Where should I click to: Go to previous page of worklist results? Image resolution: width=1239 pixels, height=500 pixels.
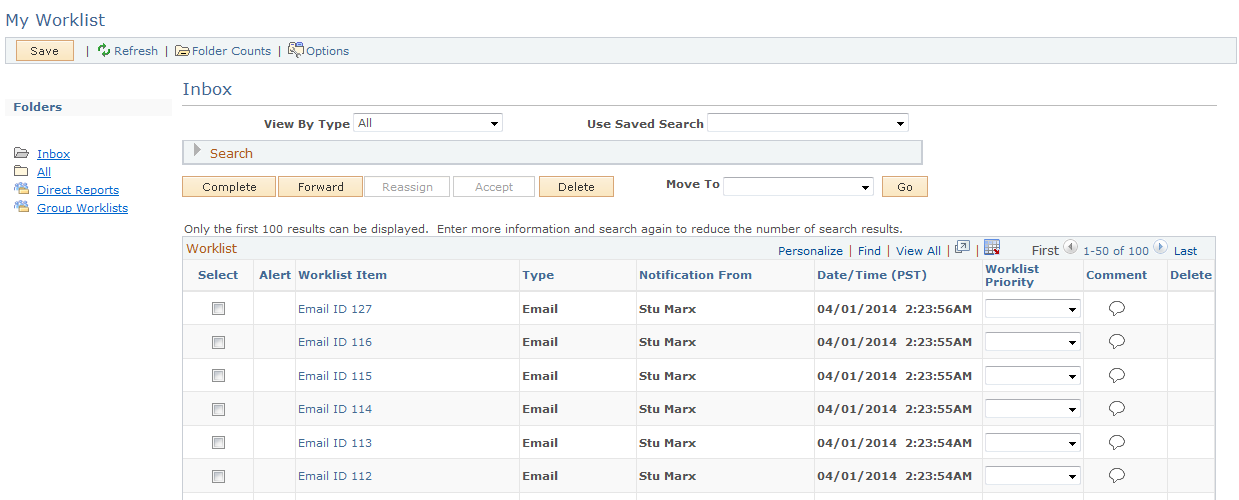pyautogui.click(x=1069, y=248)
